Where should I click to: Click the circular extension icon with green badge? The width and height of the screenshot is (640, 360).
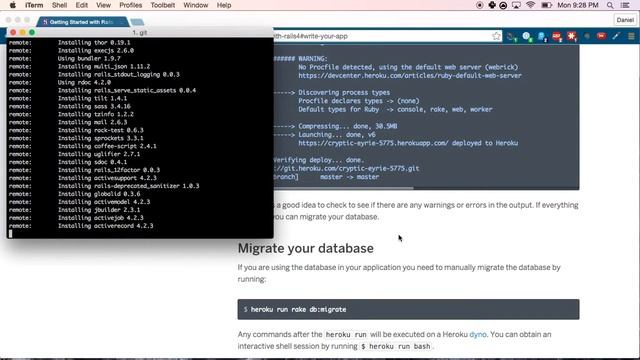[x=527, y=36]
